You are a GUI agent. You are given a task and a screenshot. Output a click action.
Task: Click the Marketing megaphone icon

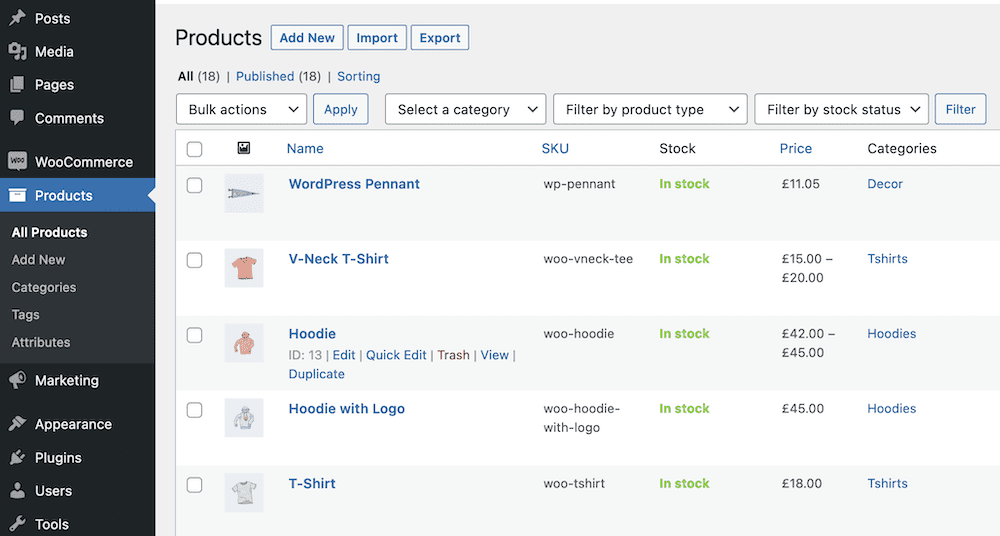pyautogui.click(x=17, y=381)
